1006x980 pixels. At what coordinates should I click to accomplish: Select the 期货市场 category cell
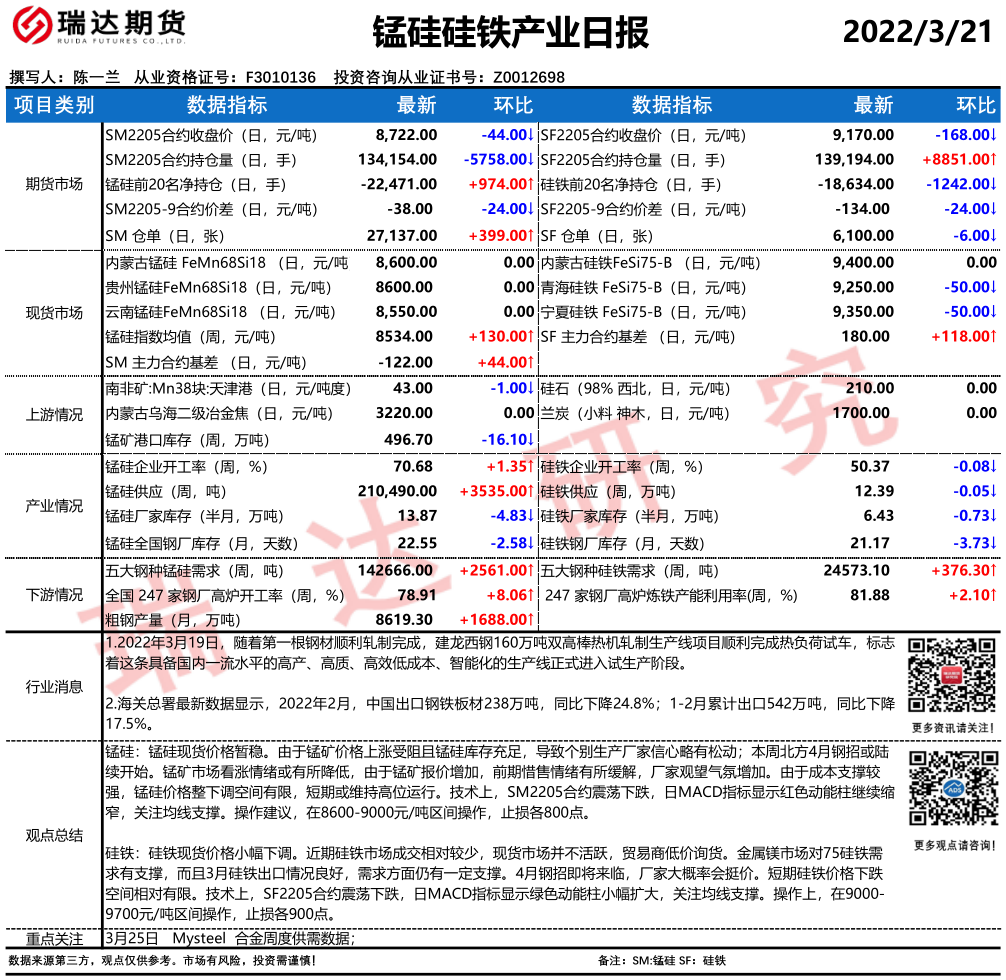(55, 184)
